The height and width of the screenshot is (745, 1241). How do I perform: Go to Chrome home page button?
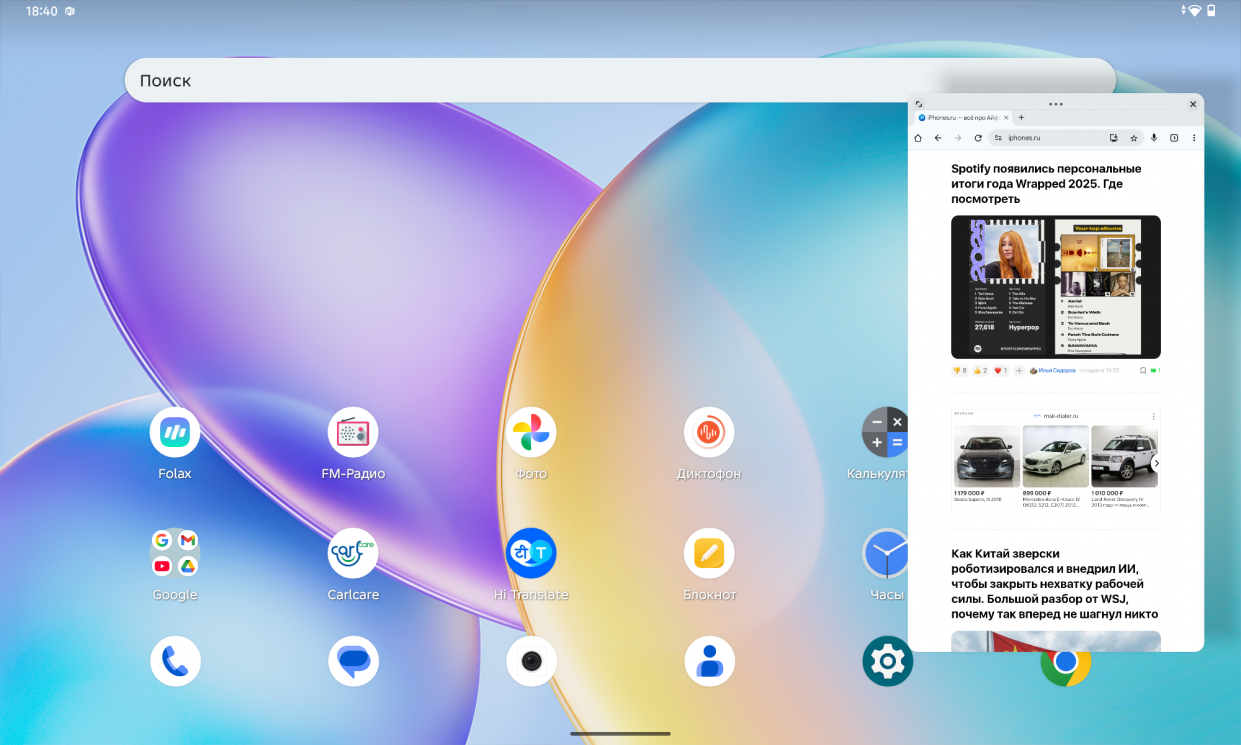[918, 138]
